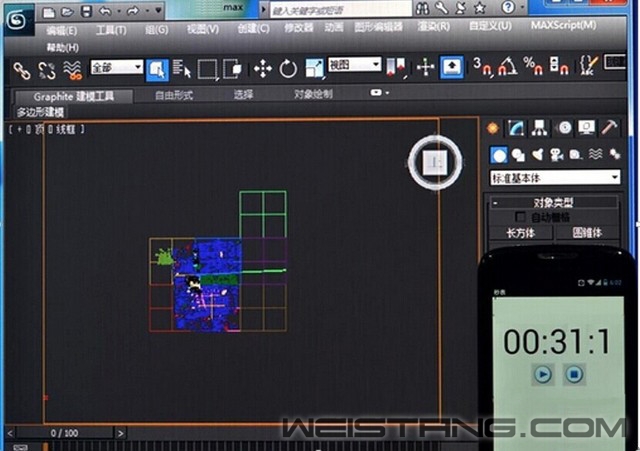
Task: Open the Hierarchy panel icon
Action: pos(540,128)
